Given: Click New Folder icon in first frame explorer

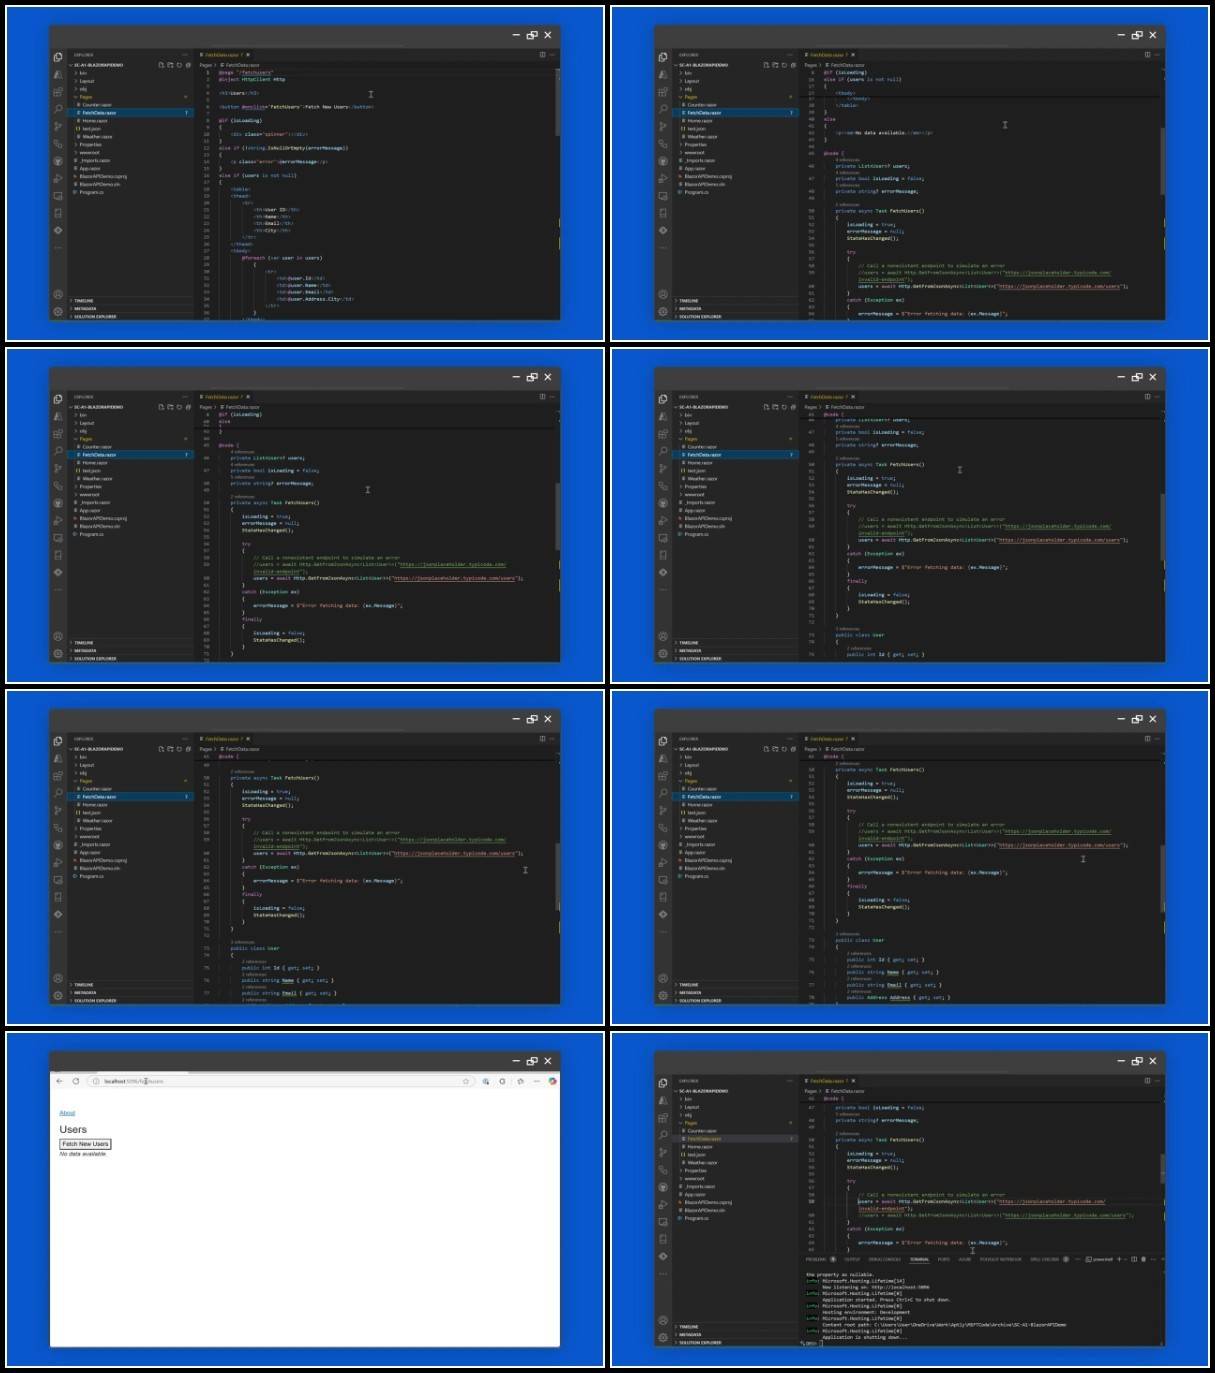Looking at the screenshot, I should [x=170, y=65].
